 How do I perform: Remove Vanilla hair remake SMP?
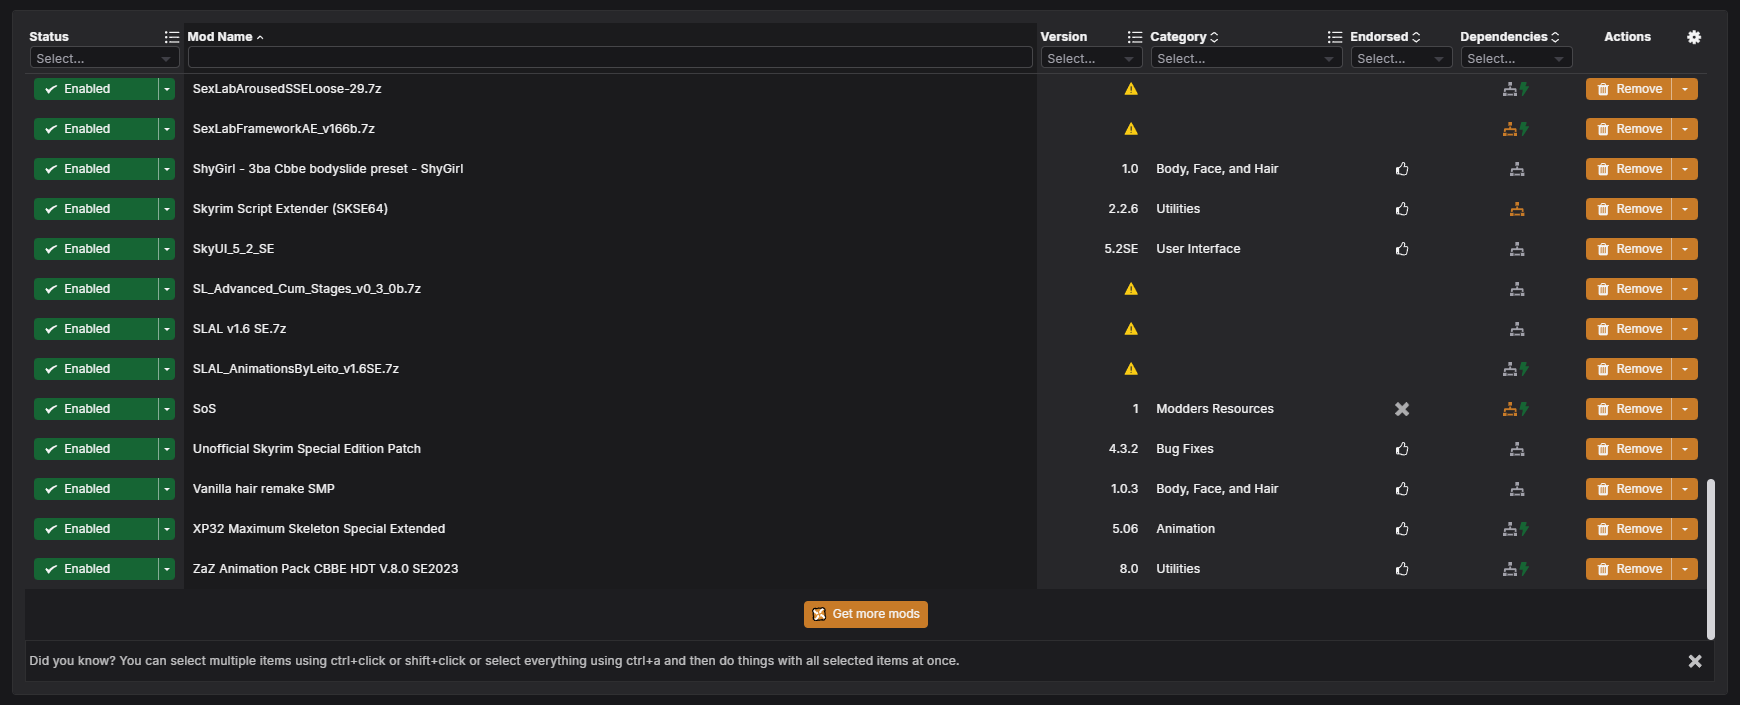1629,489
